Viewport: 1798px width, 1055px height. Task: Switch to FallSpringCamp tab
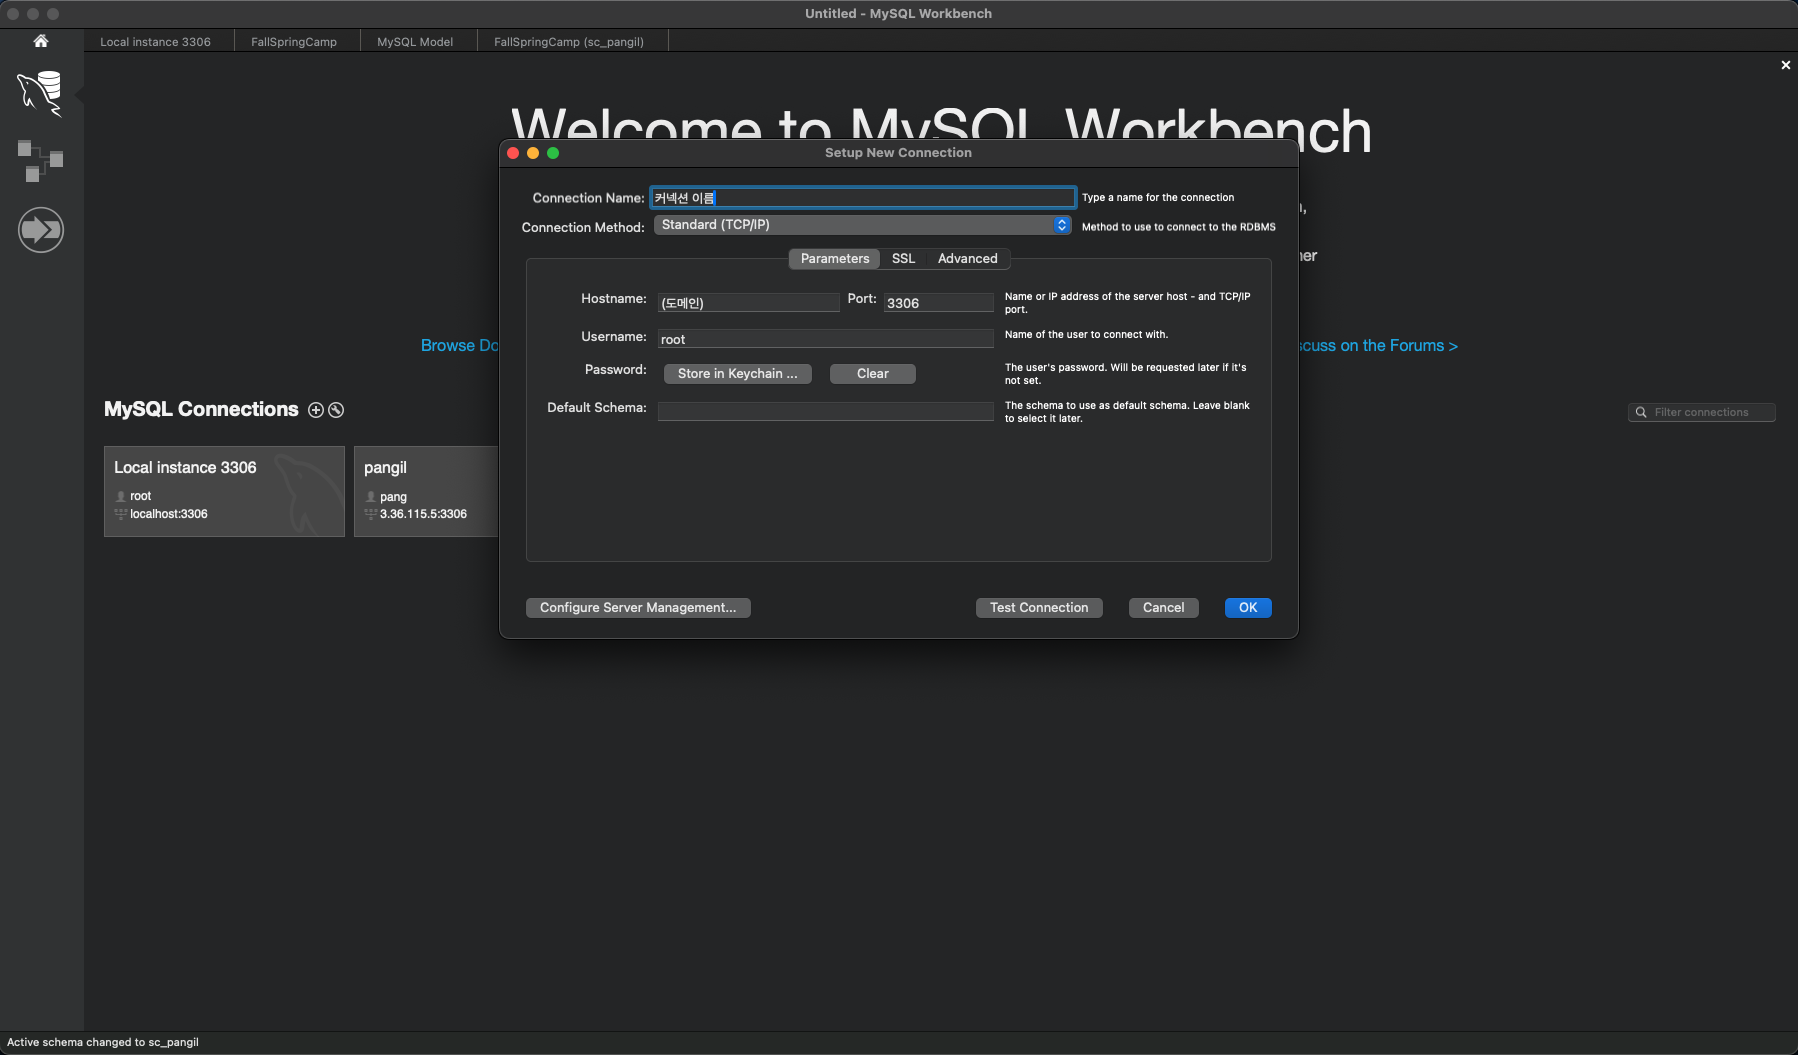tap(294, 42)
